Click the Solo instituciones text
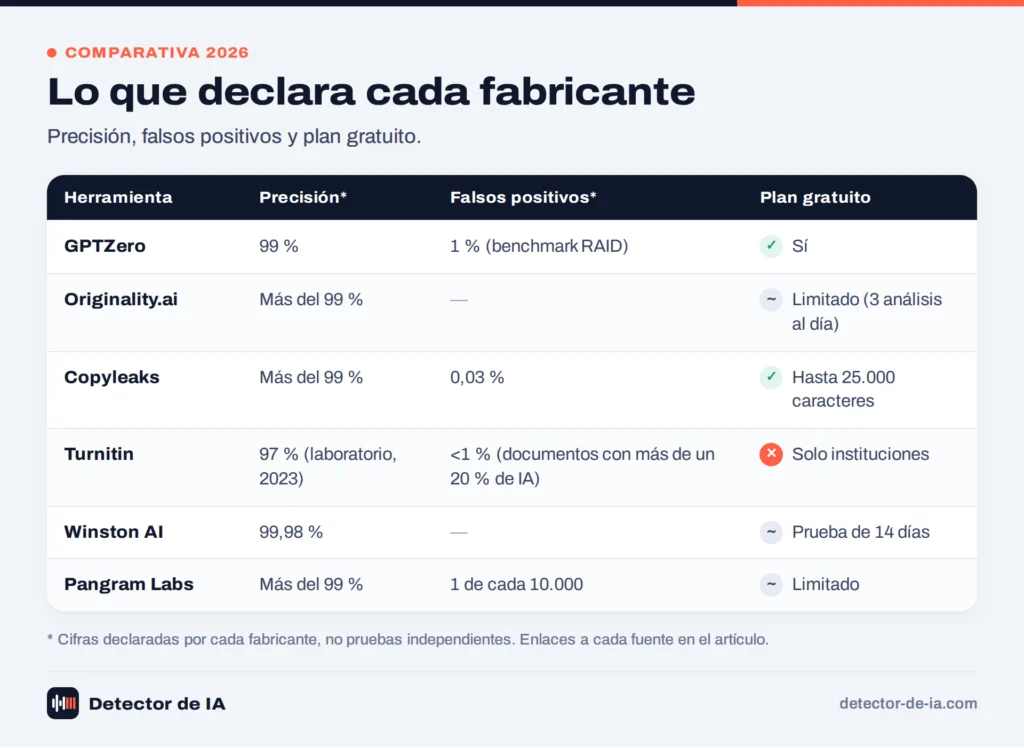 [x=860, y=454]
